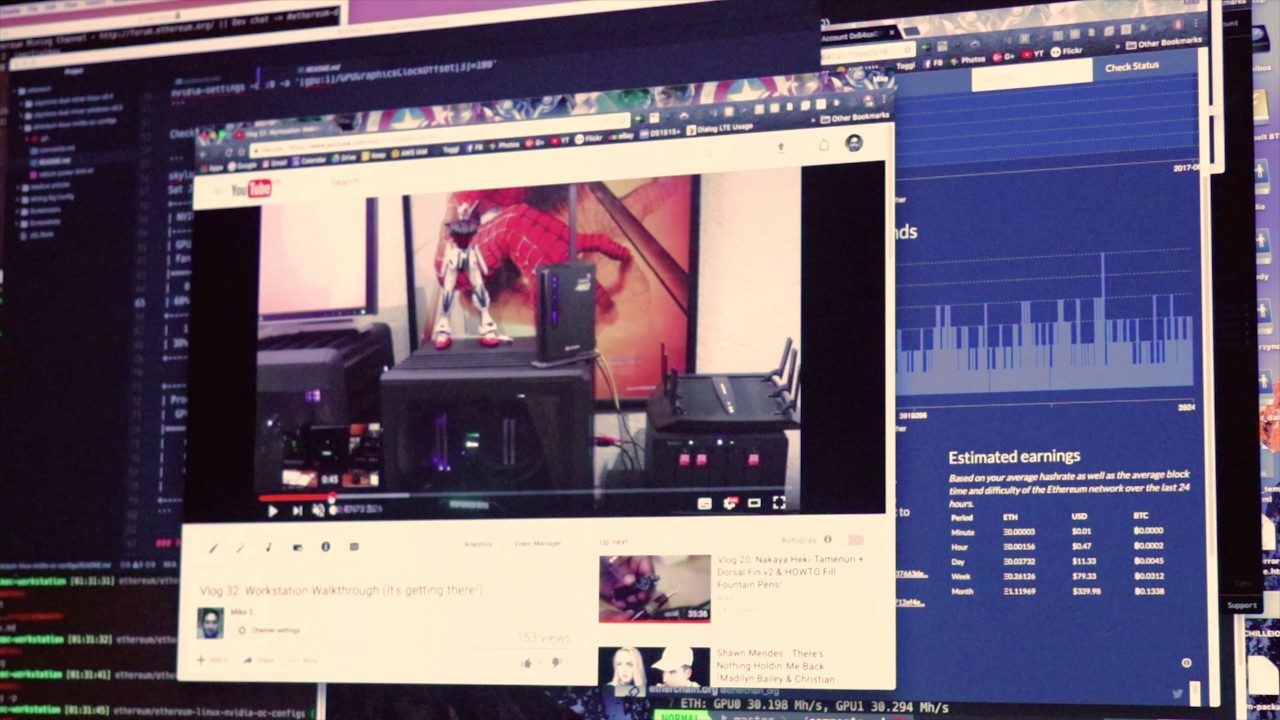
Task: Mute the video player volume
Action: coord(318,510)
